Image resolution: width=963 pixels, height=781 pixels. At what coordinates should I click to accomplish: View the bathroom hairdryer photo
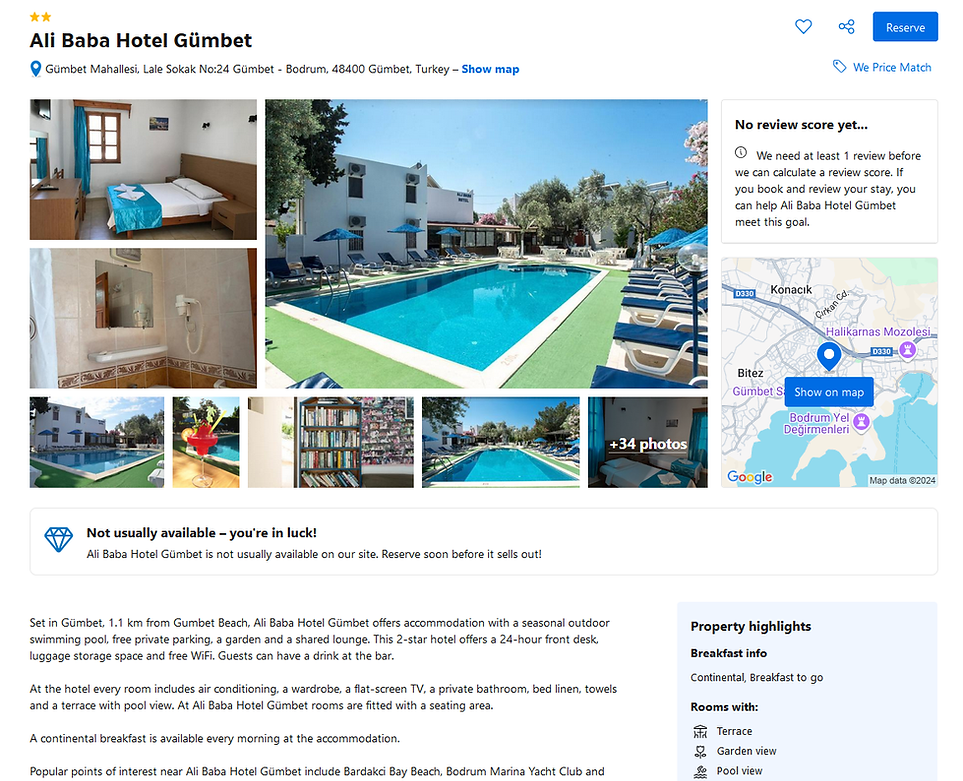[x=143, y=318]
